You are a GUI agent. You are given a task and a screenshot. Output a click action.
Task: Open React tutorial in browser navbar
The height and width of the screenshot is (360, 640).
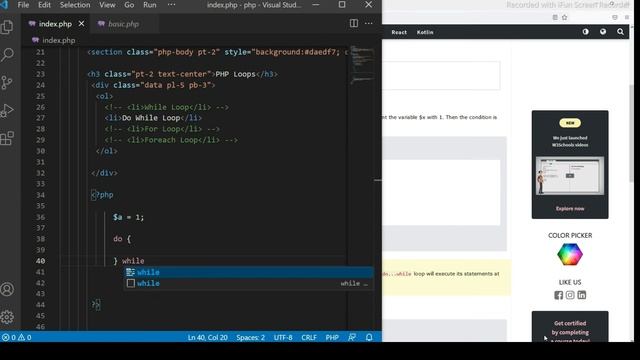click(399, 32)
